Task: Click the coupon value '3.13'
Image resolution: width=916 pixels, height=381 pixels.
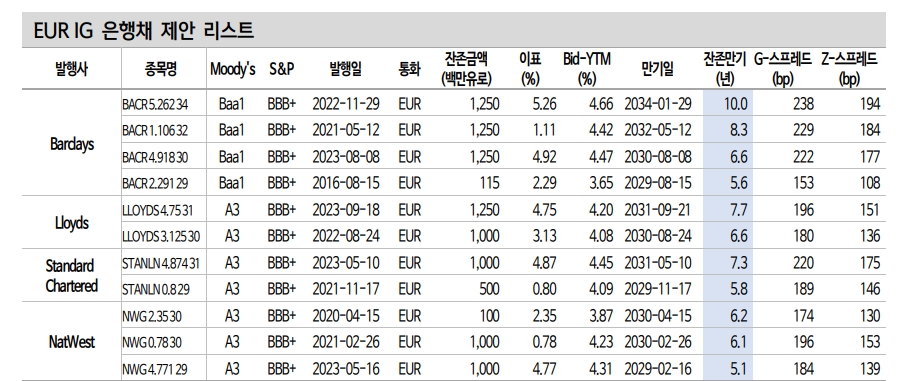Action: coord(544,236)
